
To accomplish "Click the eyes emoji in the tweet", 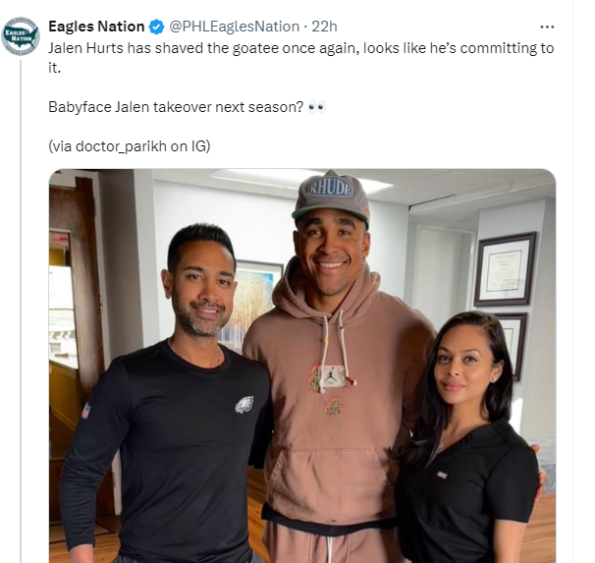I will pyautogui.click(x=317, y=107).
